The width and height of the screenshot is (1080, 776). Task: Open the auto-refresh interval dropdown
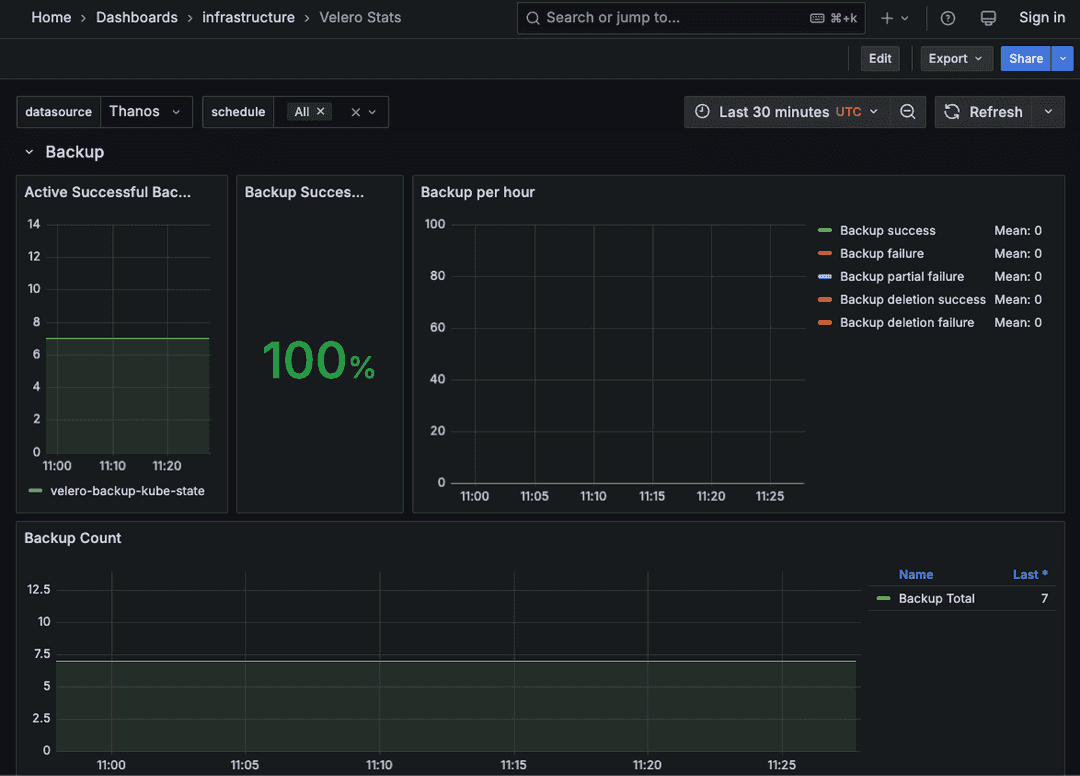[1048, 112]
